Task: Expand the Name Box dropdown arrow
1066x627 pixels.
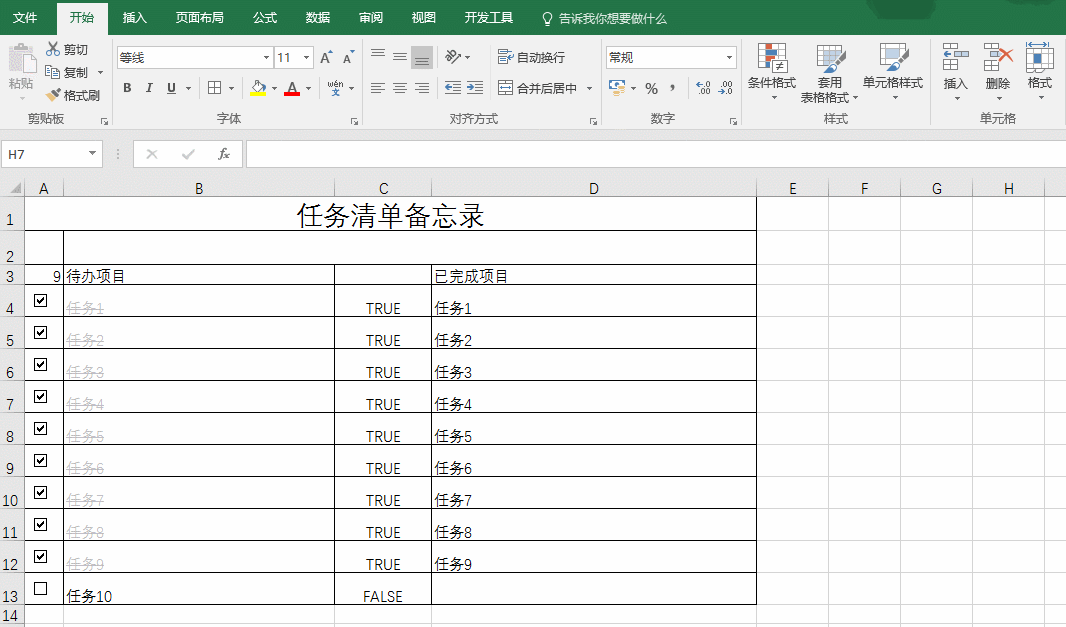Action: tap(92, 154)
